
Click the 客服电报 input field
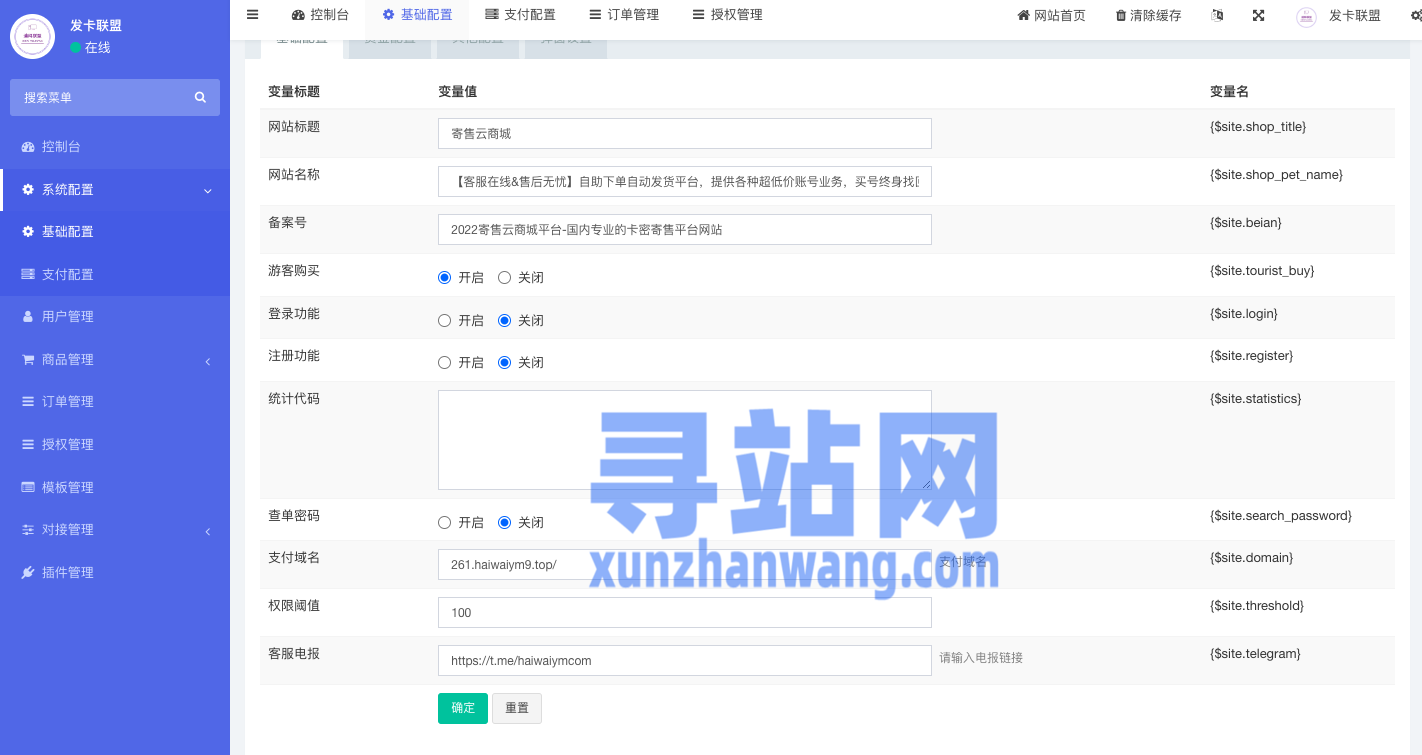click(685, 660)
